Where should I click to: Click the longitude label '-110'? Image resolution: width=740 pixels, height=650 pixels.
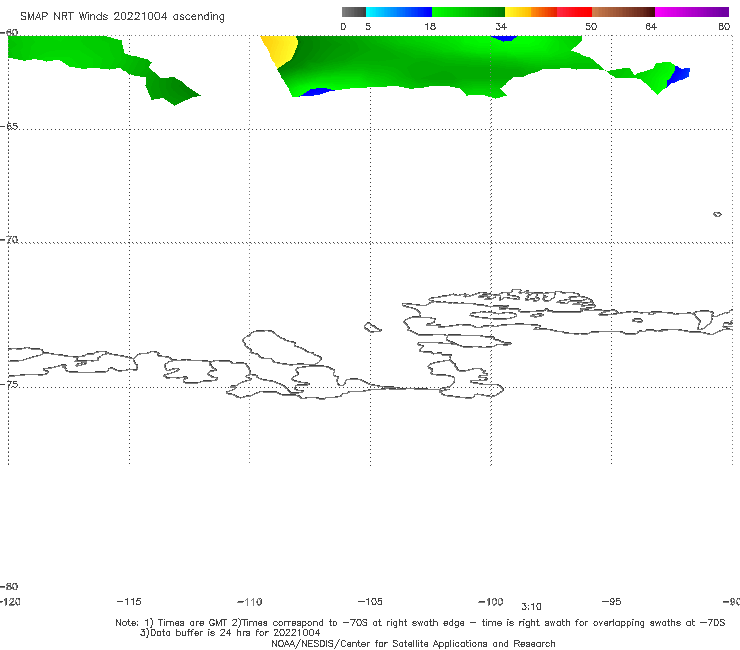pyautogui.click(x=250, y=602)
